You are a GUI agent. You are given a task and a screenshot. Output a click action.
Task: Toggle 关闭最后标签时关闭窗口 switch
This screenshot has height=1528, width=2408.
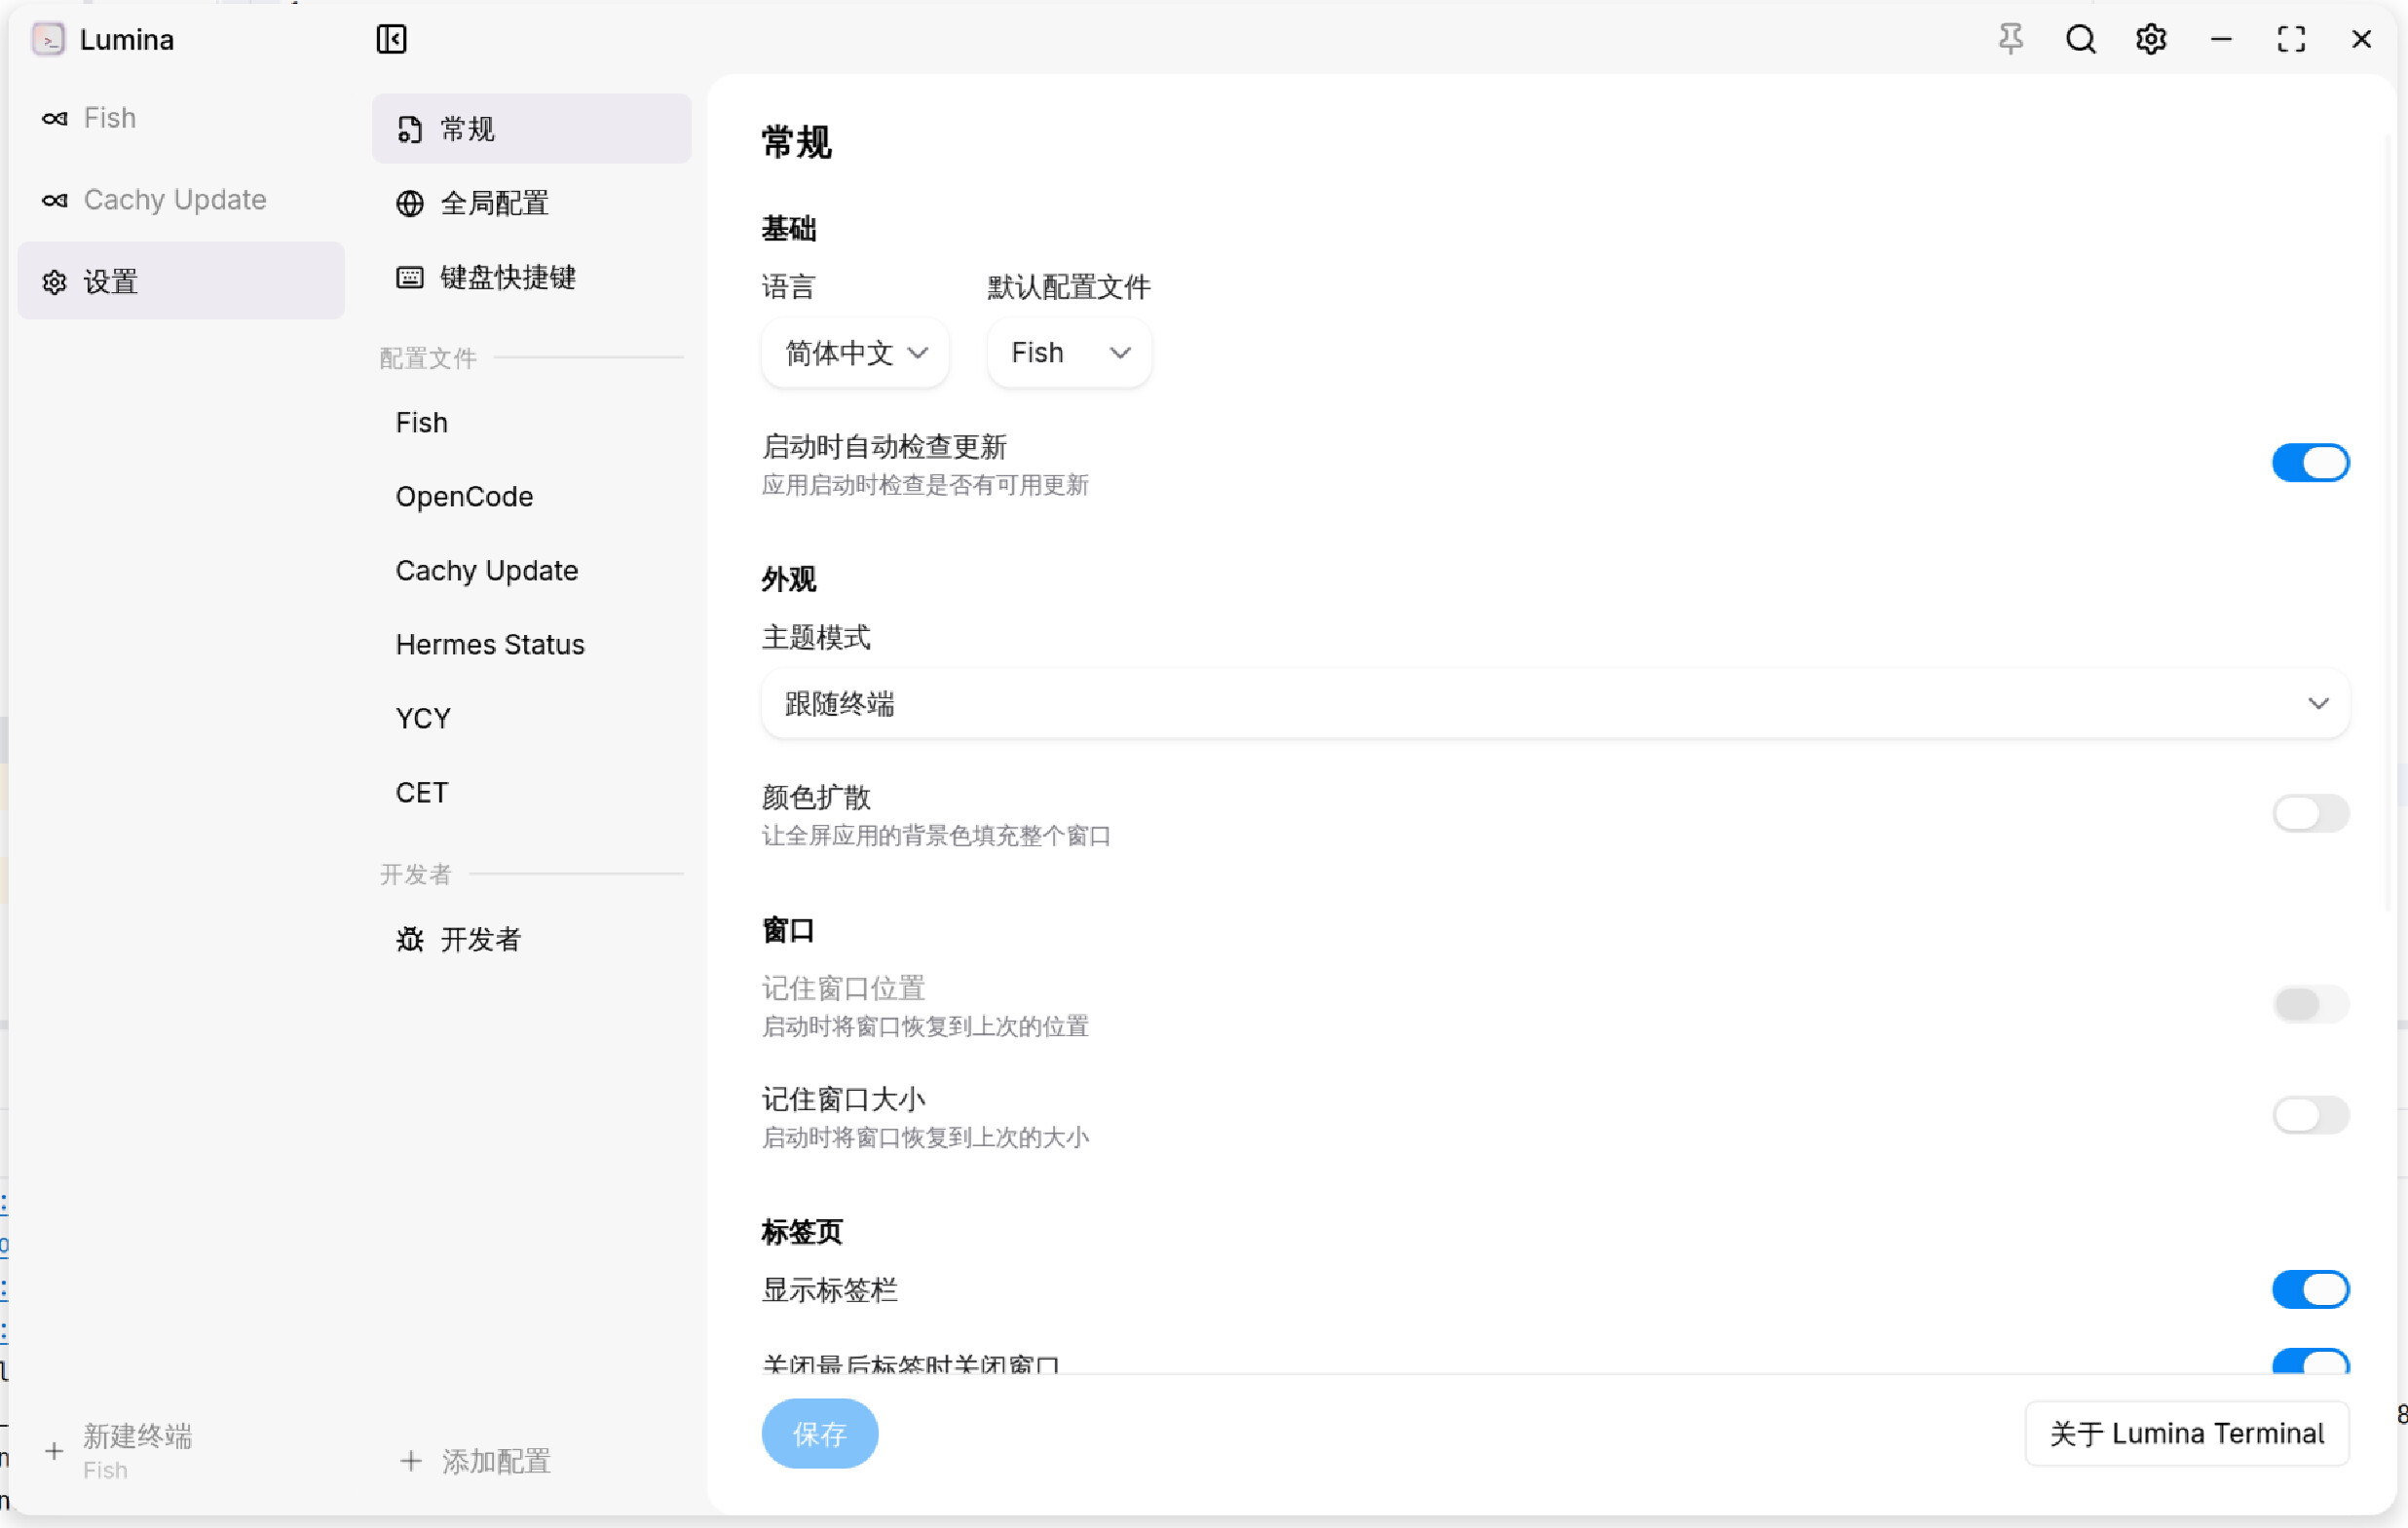coord(2310,1361)
